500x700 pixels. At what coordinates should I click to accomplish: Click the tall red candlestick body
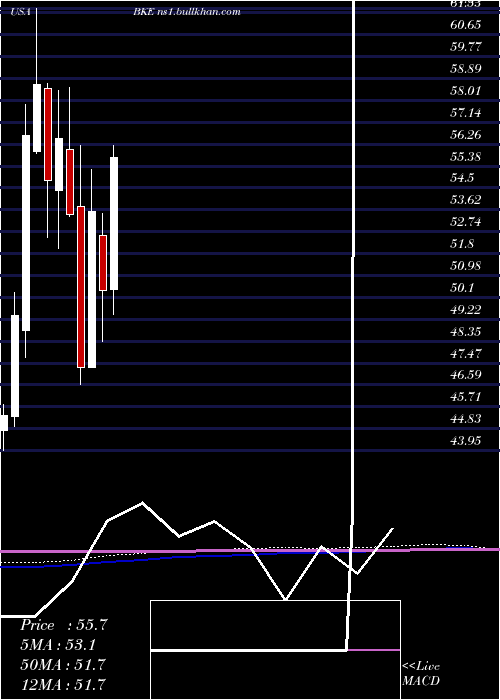click(81, 287)
